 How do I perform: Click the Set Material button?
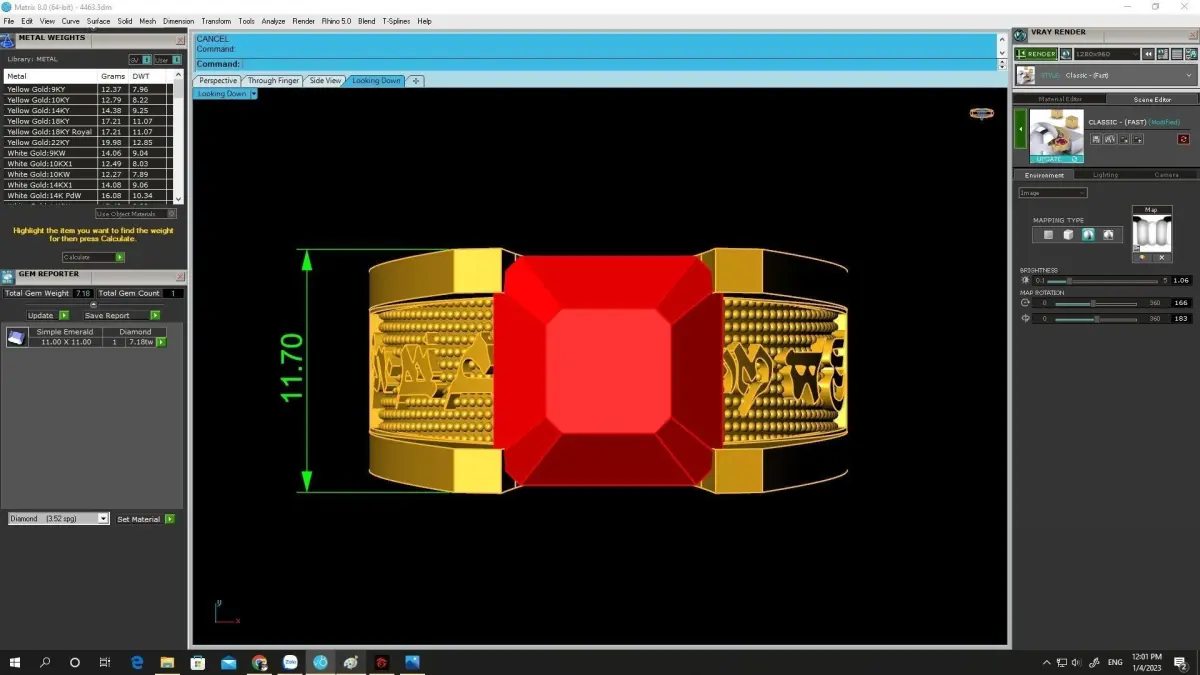[x=145, y=519]
